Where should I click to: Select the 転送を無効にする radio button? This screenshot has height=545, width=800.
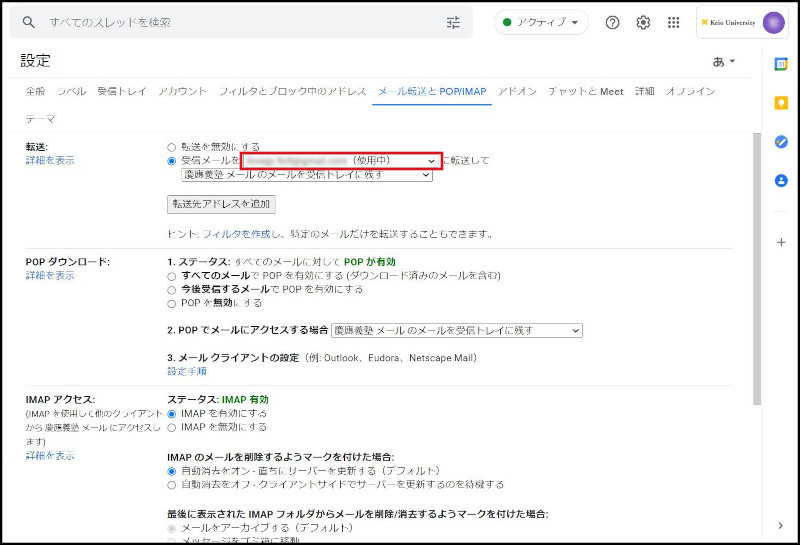172,146
